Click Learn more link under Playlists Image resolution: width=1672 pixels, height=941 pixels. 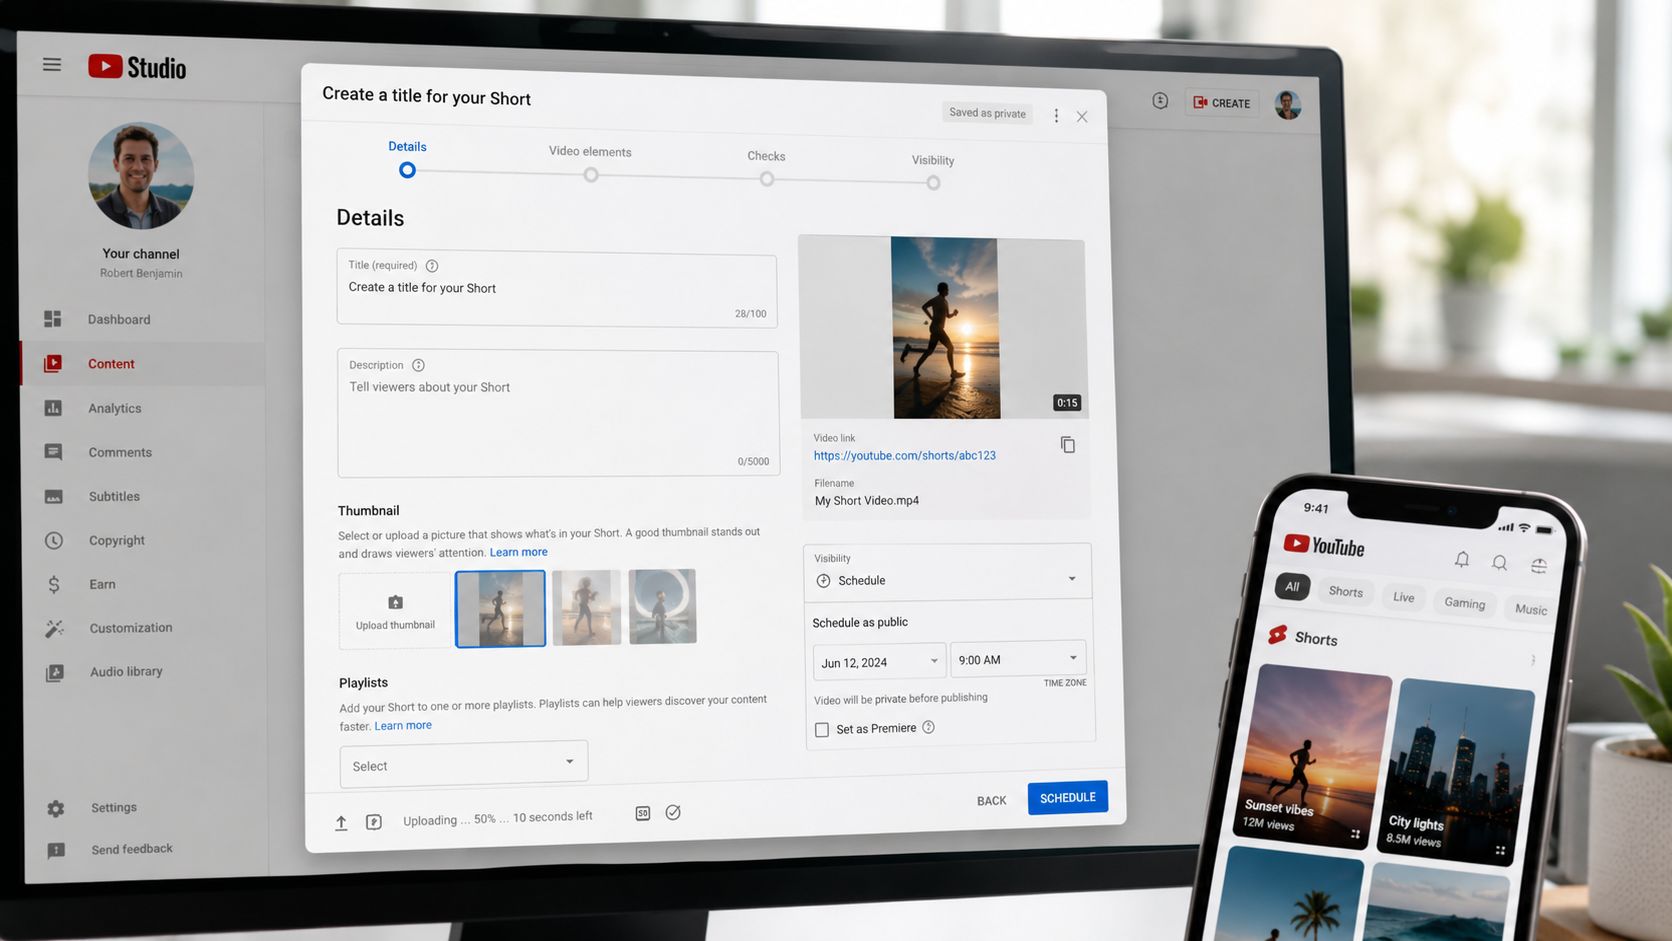coord(403,726)
